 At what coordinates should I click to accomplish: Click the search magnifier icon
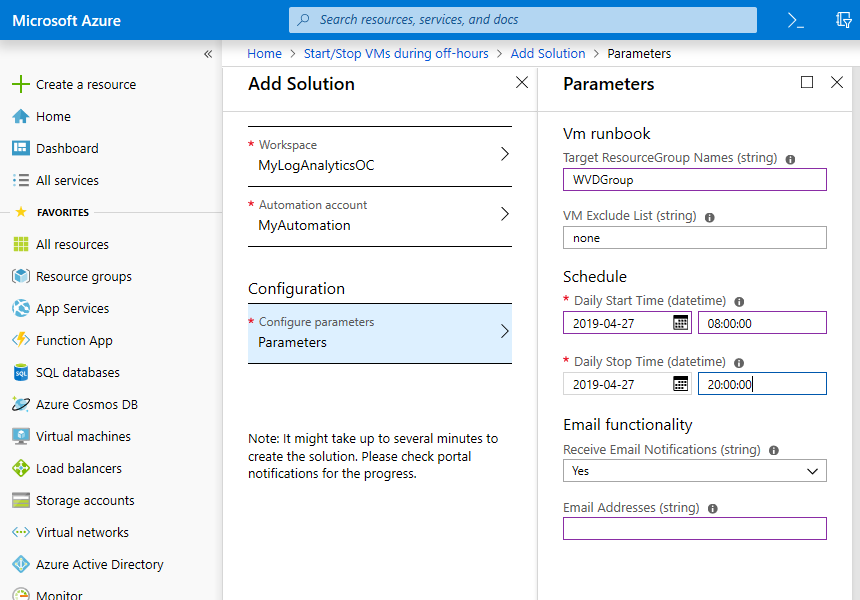click(303, 20)
